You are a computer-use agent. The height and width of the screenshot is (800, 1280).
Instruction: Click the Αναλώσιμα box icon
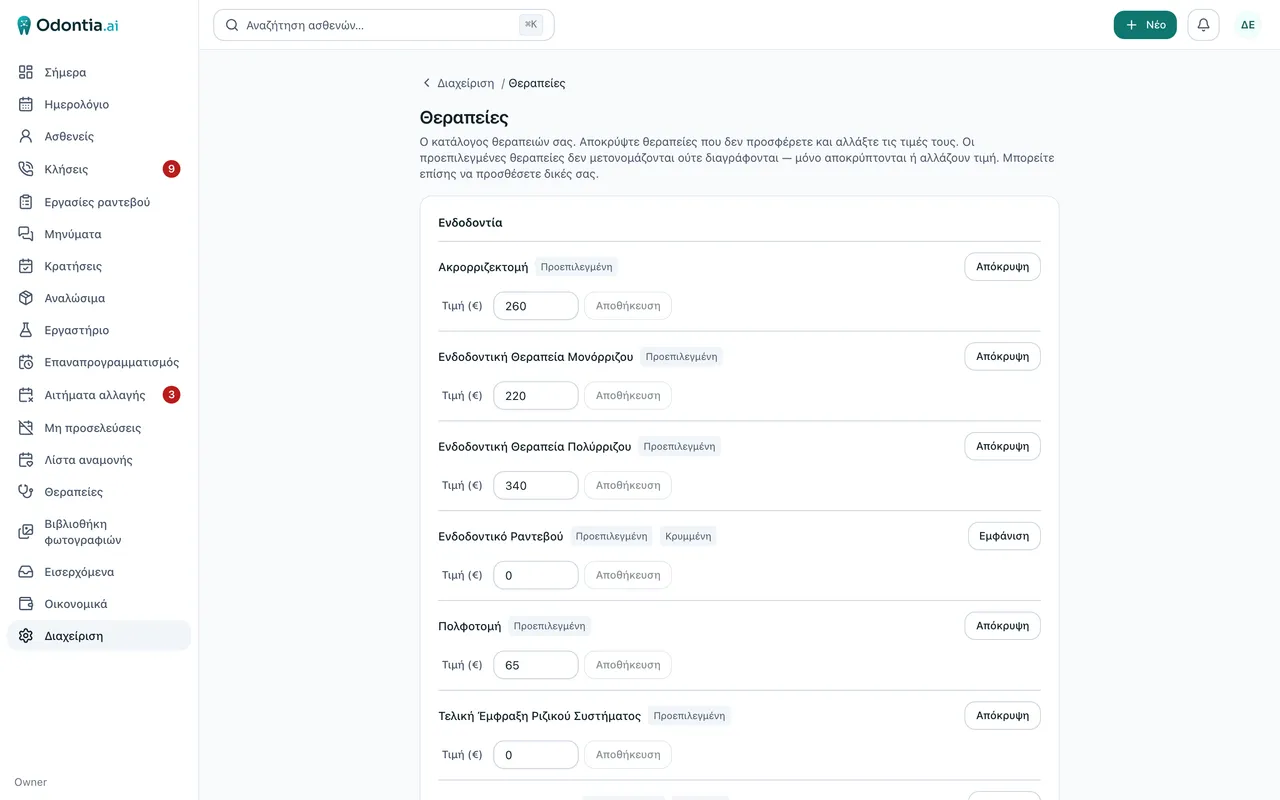coord(26,298)
